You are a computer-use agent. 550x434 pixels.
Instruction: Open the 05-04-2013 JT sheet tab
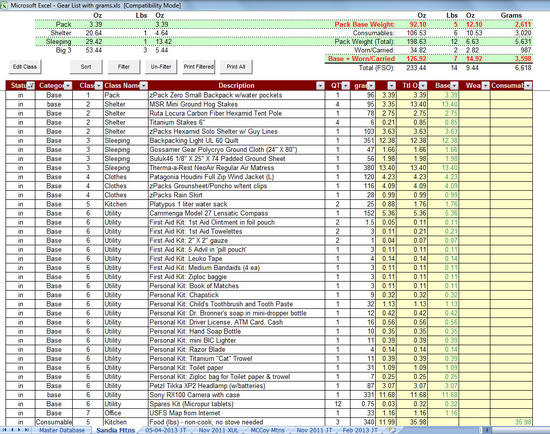(166, 430)
